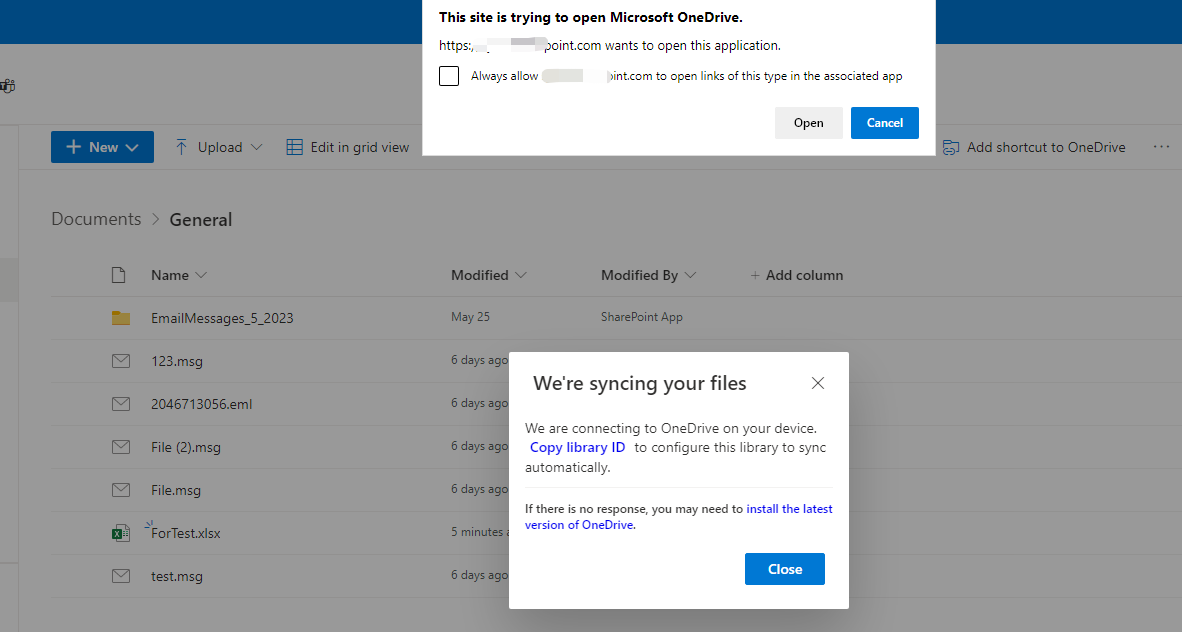Viewport: 1182px width, 632px height.
Task: Click the May 25 modified date
Action: pyautogui.click(x=470, y=317)
